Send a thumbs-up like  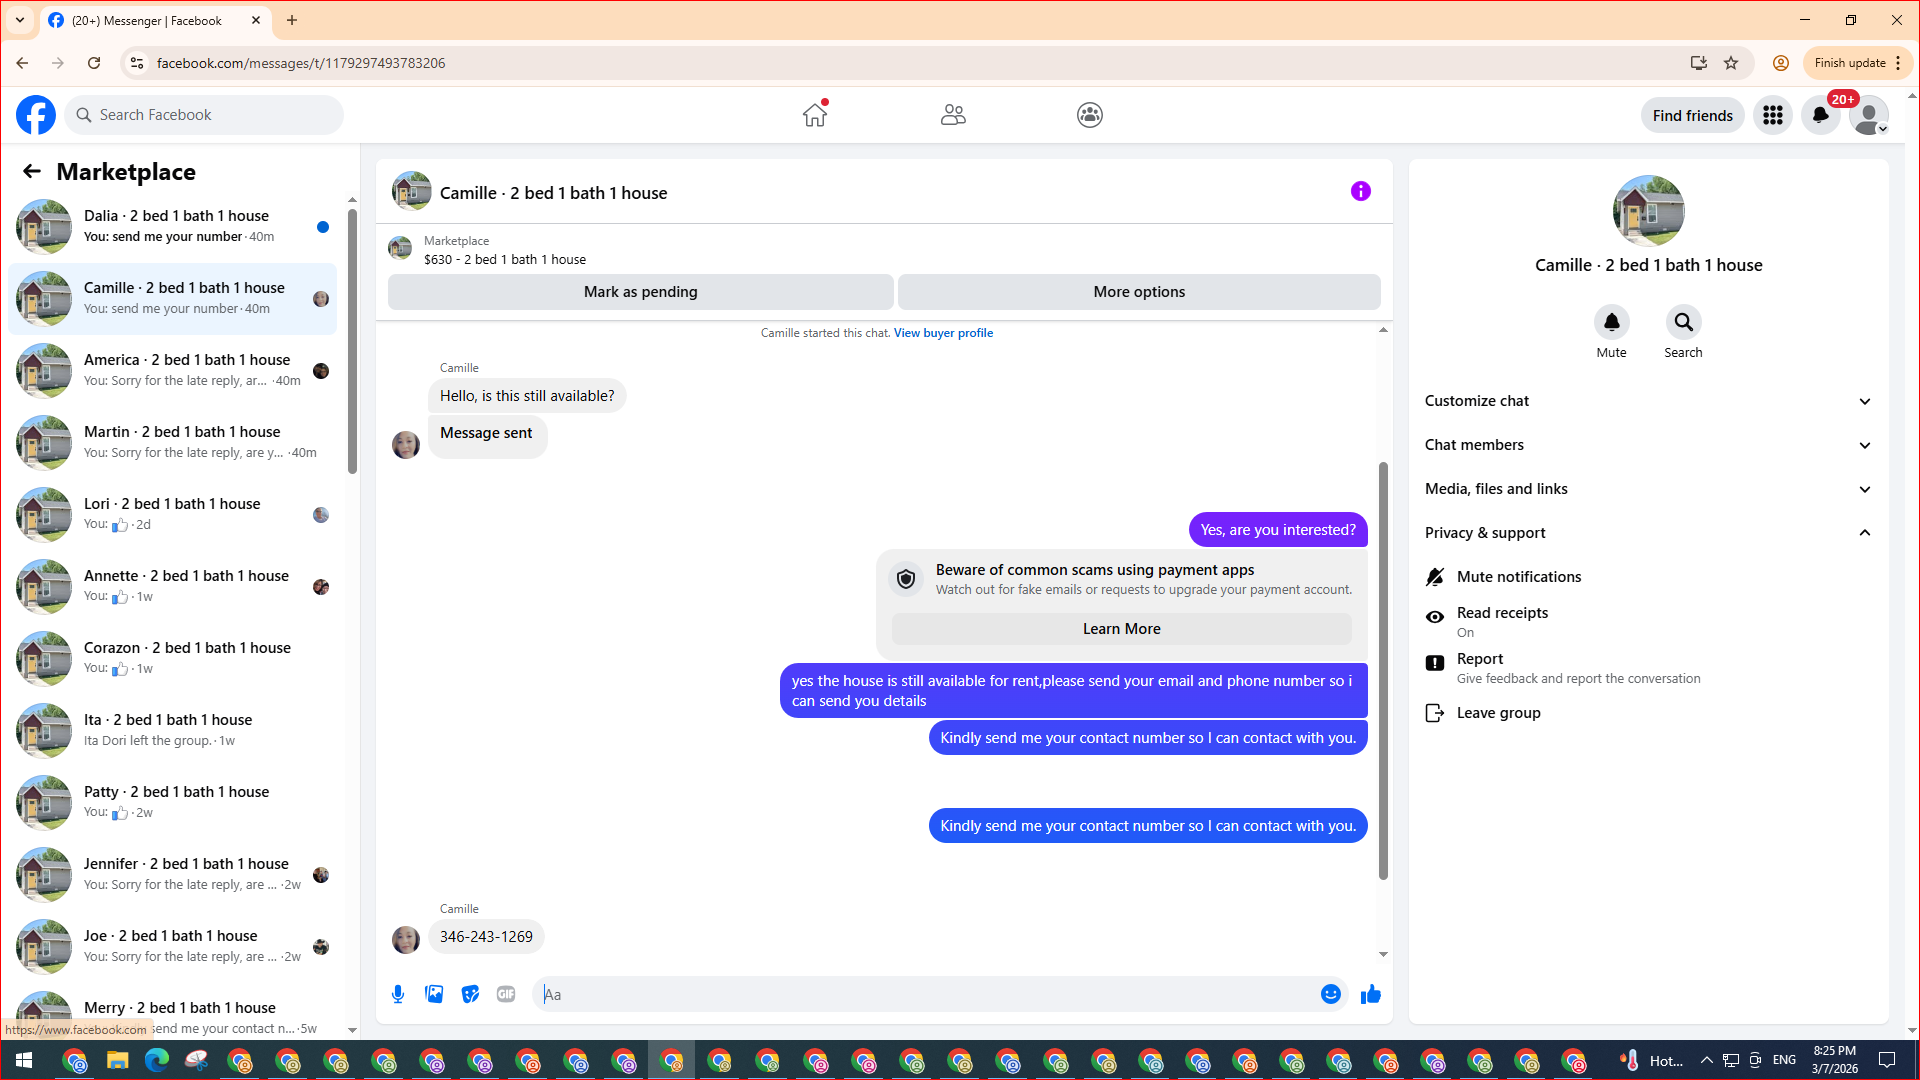coord(1371,994)
